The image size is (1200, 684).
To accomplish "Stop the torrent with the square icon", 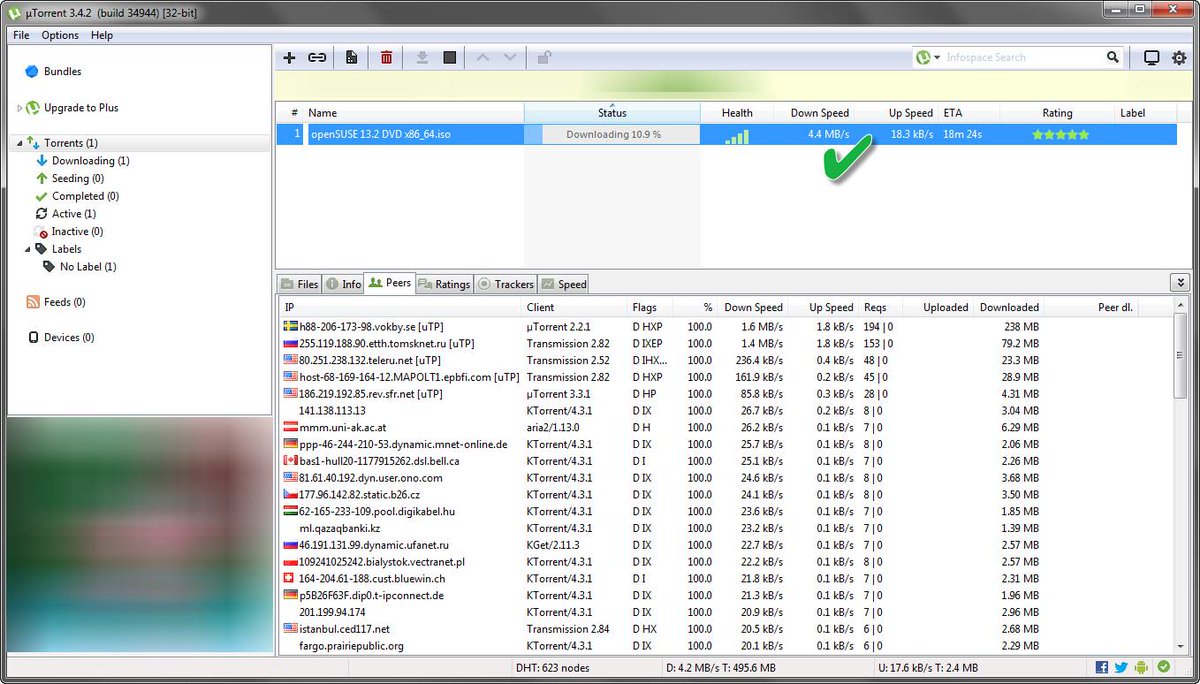I will 449,57.
